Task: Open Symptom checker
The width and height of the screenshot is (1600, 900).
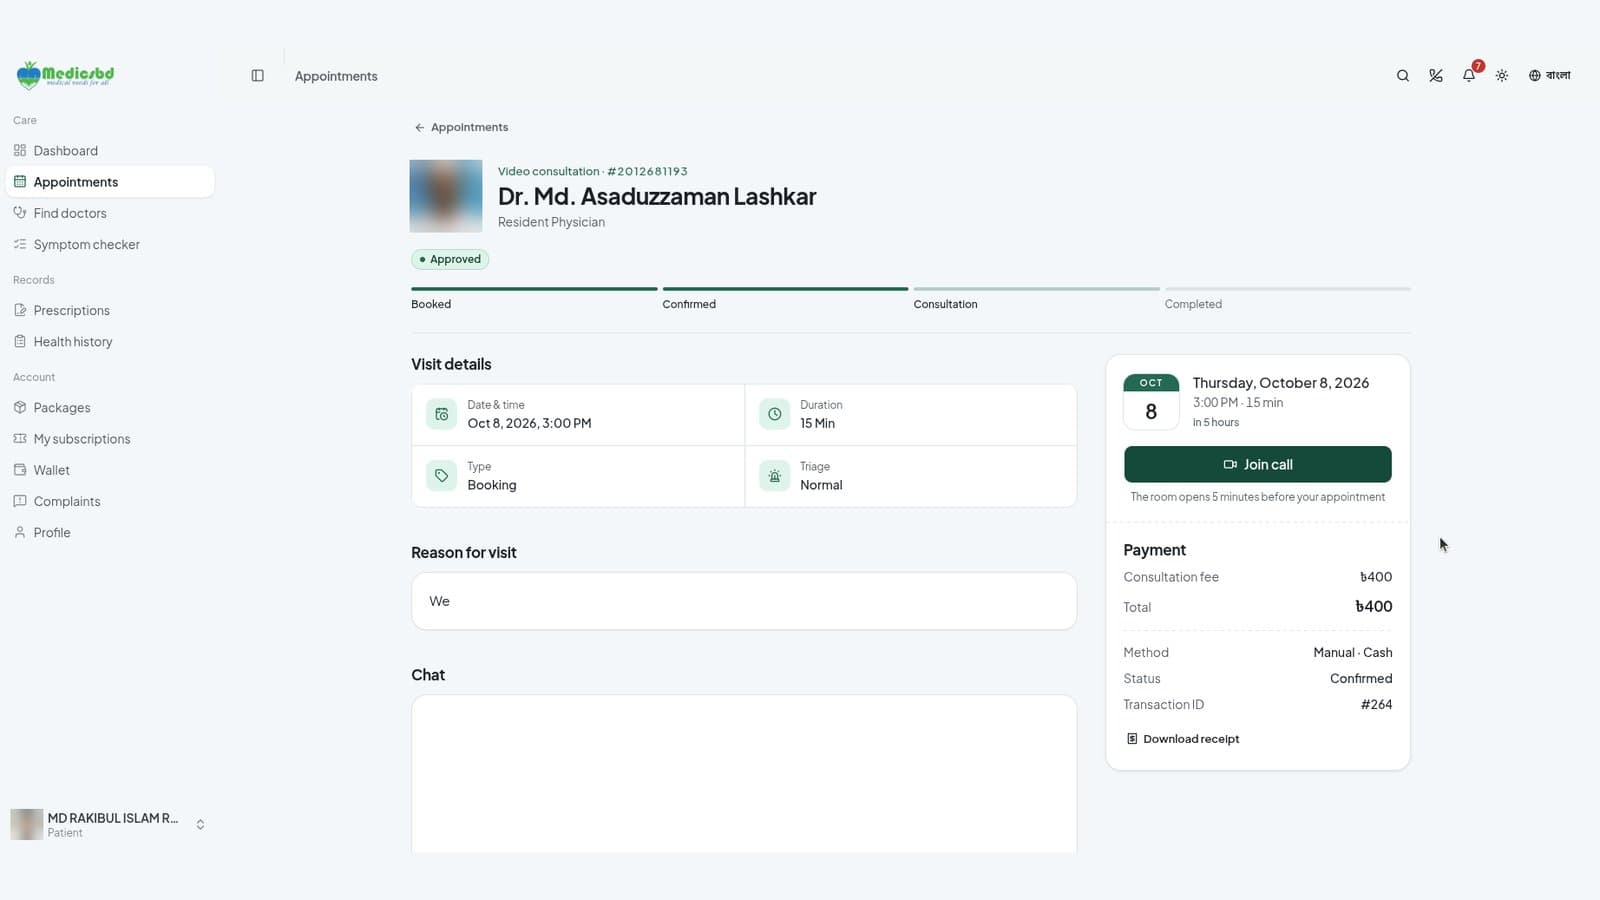Action: [x=110, y=244]
